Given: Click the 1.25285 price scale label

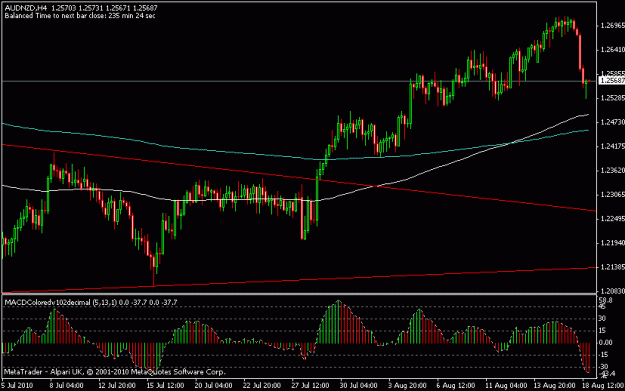Looking at the screenshot, I should 612,98.
